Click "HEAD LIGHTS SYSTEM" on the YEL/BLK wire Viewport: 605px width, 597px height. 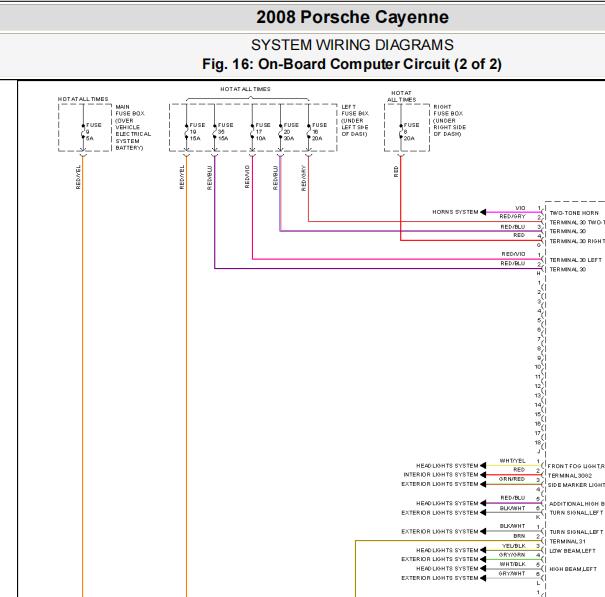447,550
